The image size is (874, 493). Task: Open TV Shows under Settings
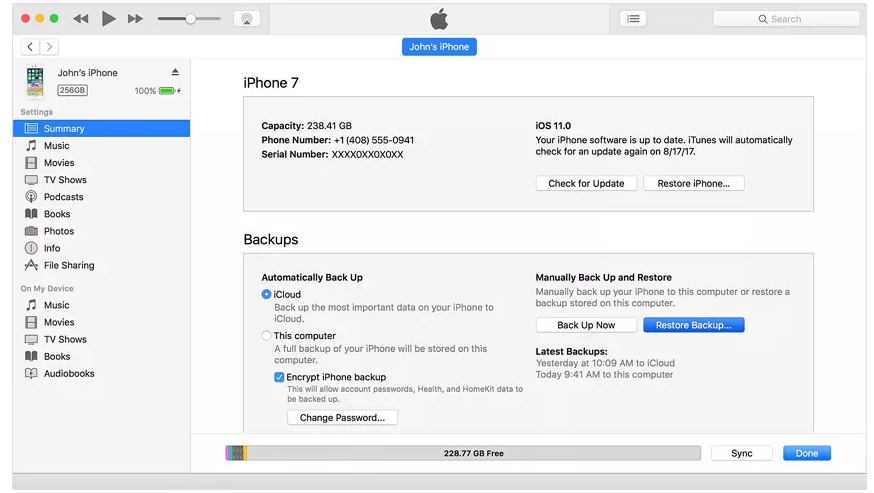point(101,180)
